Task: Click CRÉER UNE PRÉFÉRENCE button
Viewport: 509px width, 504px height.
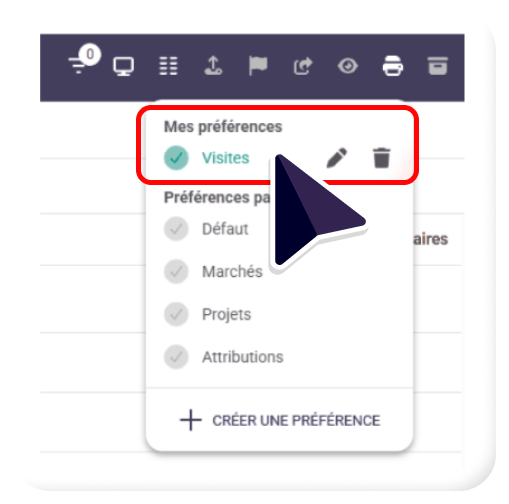Action: point(279,420)
